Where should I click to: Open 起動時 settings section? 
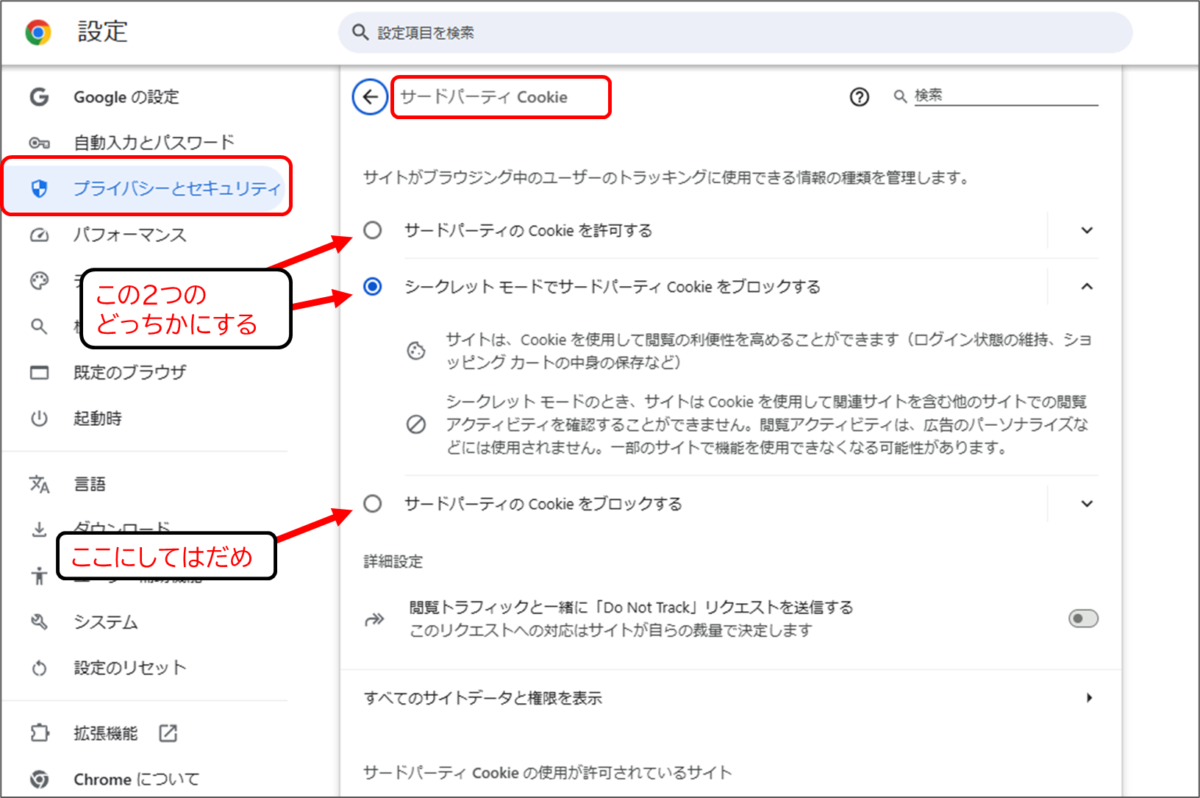(x=98, y=419)
